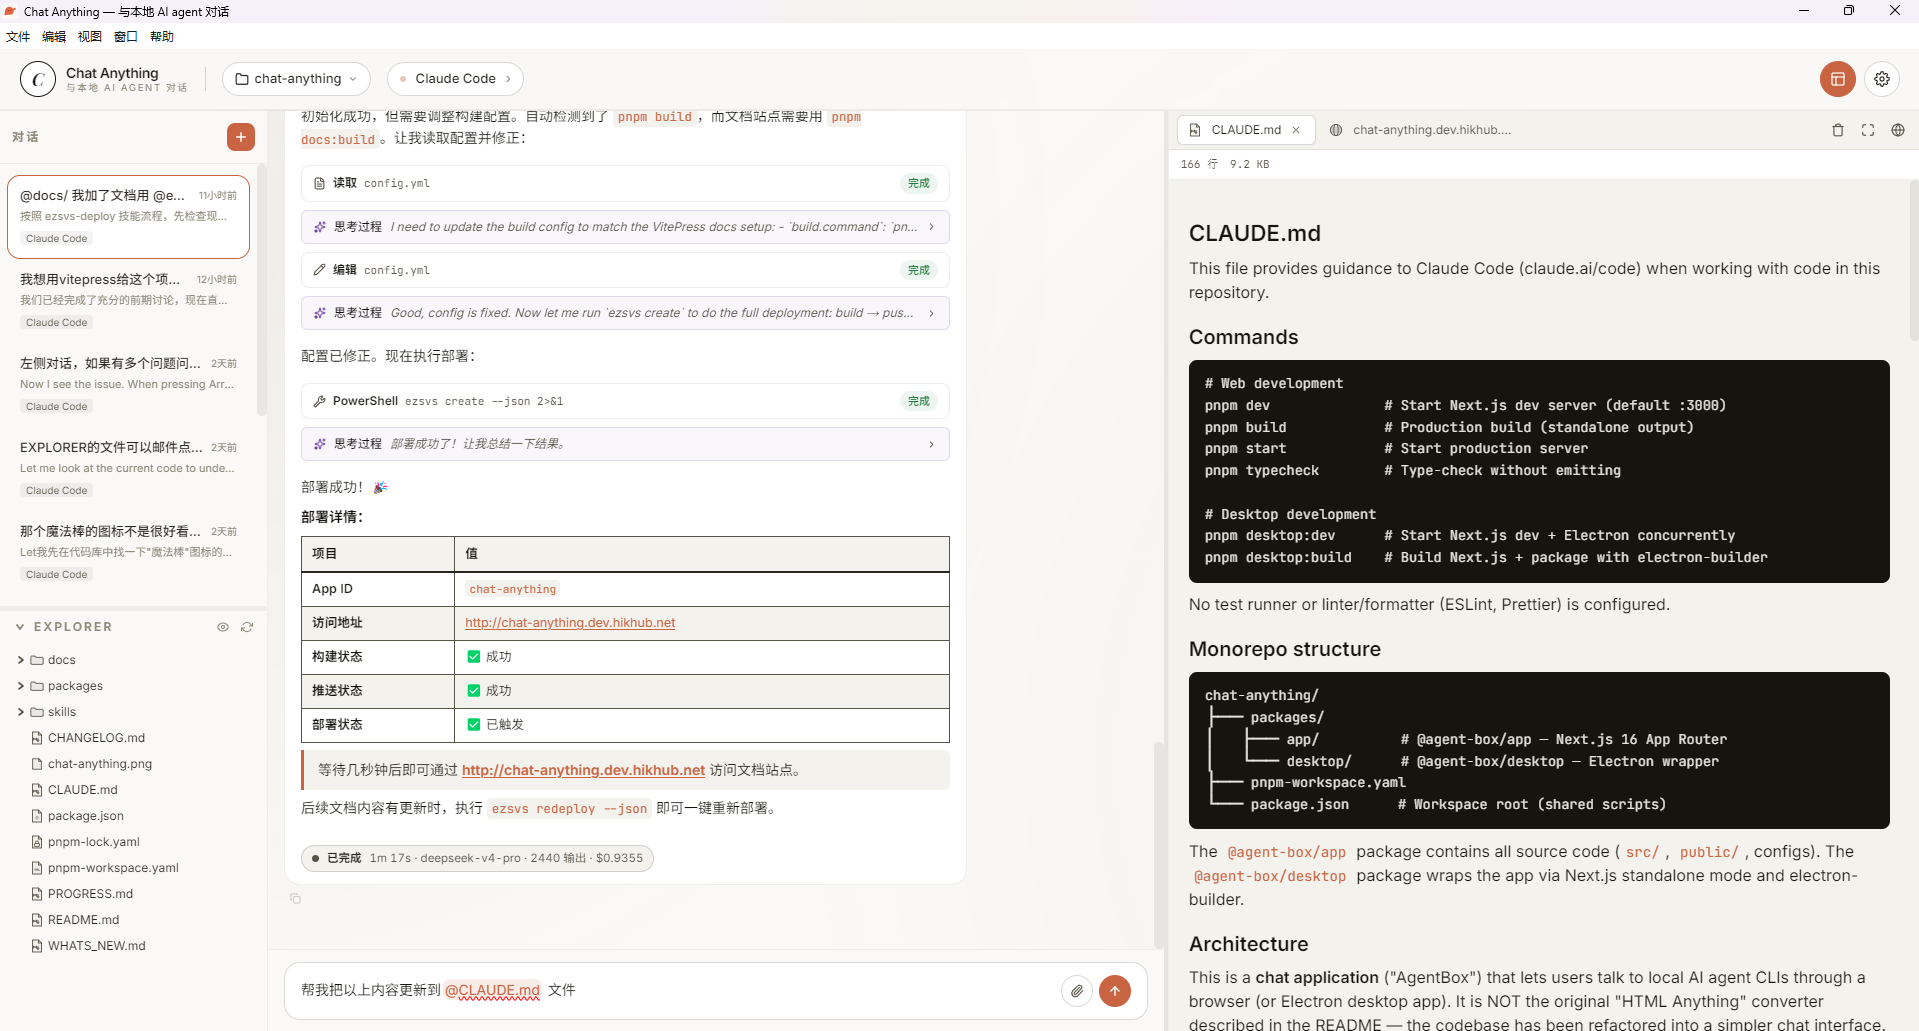Open the '左侧对话，如果有多个问题问' conversation

pyautogui.click(x=128, y=384)
